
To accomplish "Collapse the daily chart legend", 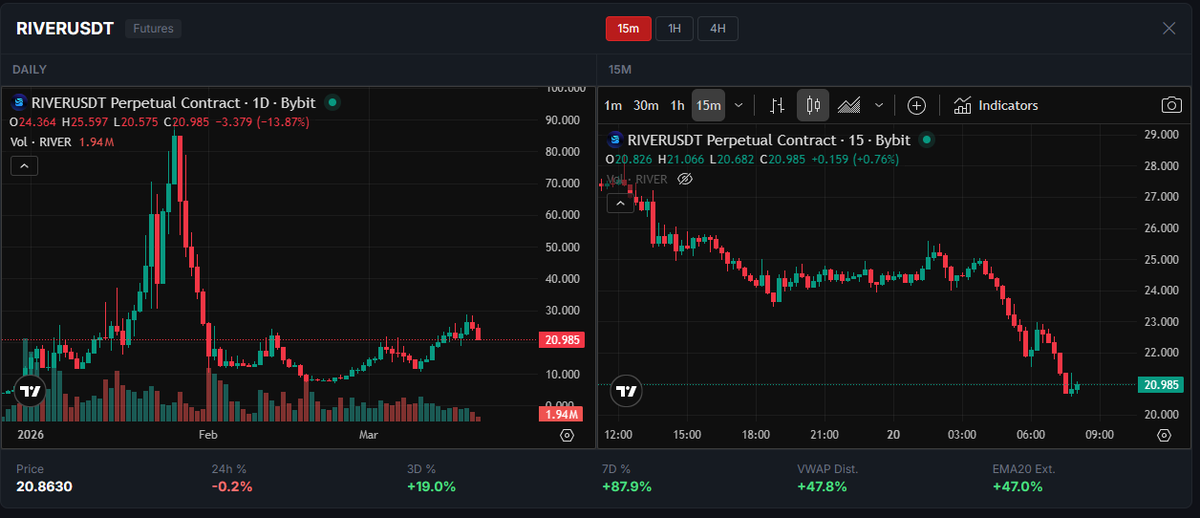I will point(24,166).
